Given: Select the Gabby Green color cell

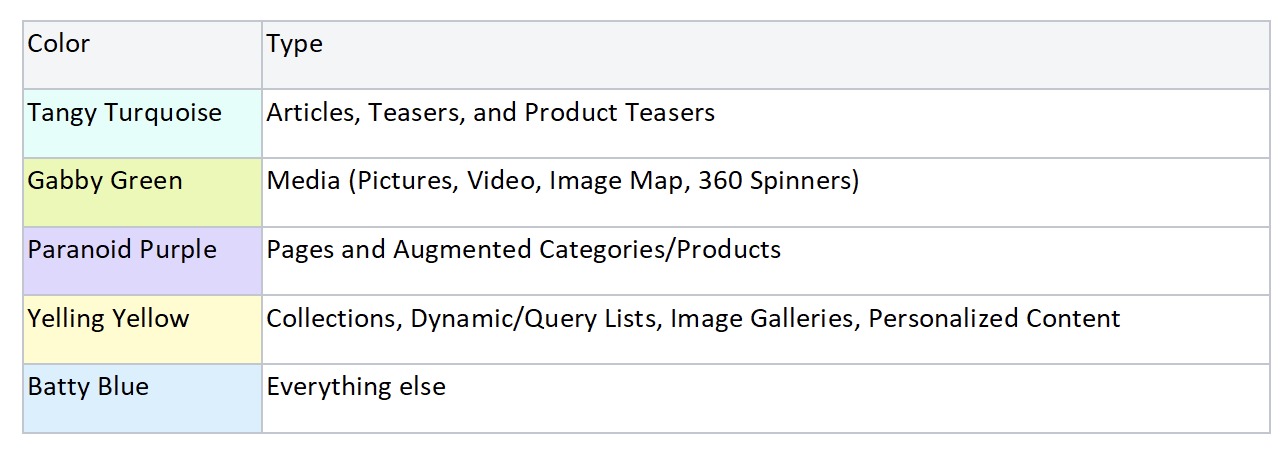Looking at the screenshot, I should (143, 192).
